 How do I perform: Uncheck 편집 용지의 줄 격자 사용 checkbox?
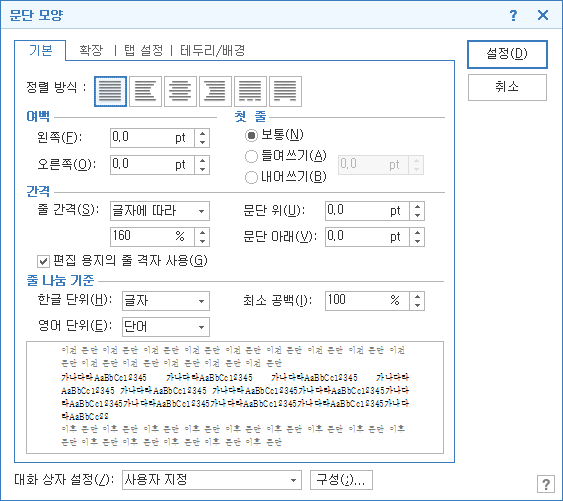point(43,261)
